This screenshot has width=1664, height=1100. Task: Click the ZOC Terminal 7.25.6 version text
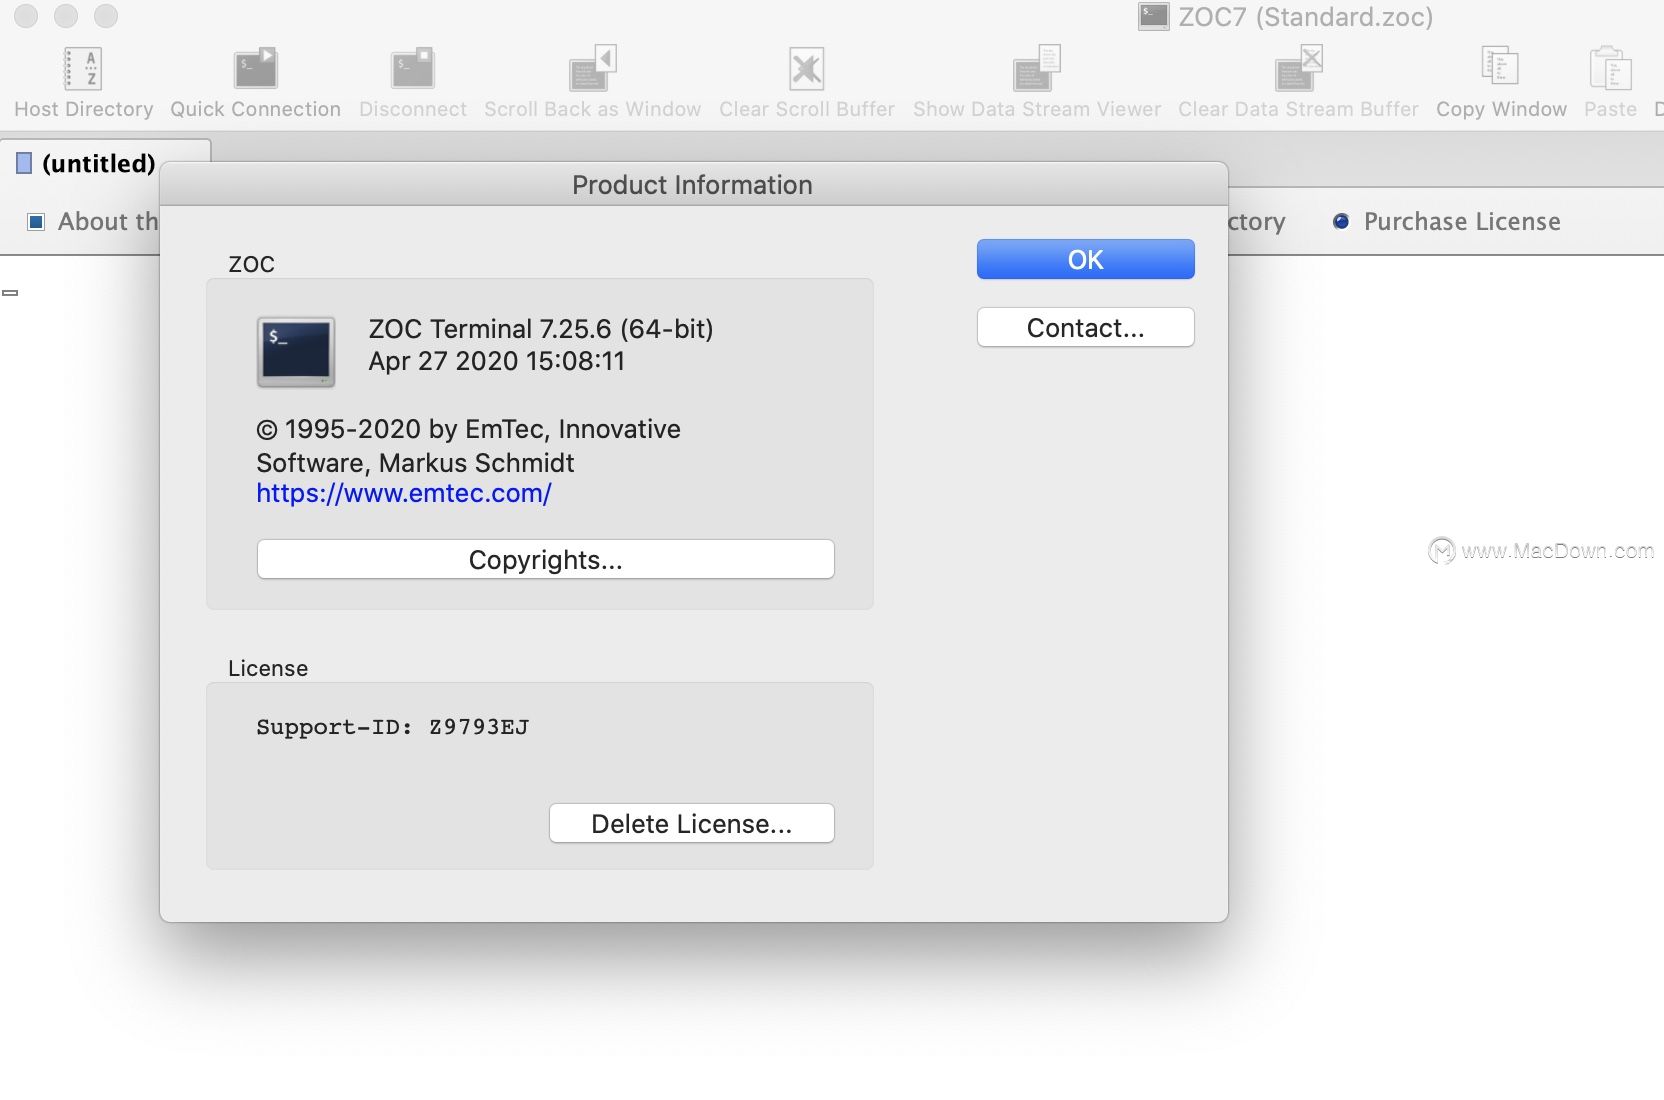coord(541,329)
